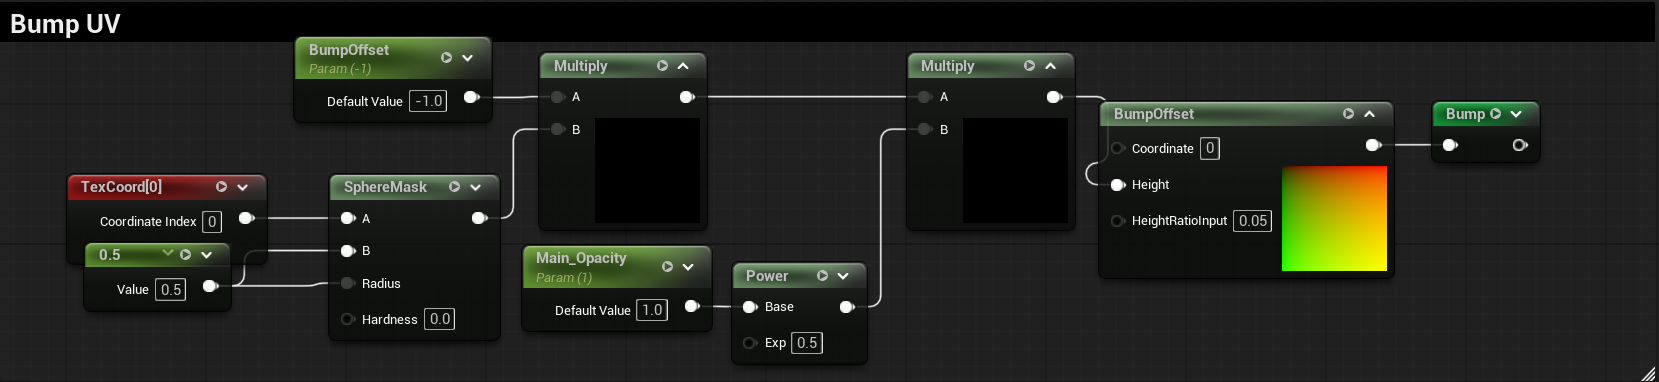Expand the Main_Opacity node chevron
Image resolution: width=1659 pixels, height=382 pixels.
688,267
